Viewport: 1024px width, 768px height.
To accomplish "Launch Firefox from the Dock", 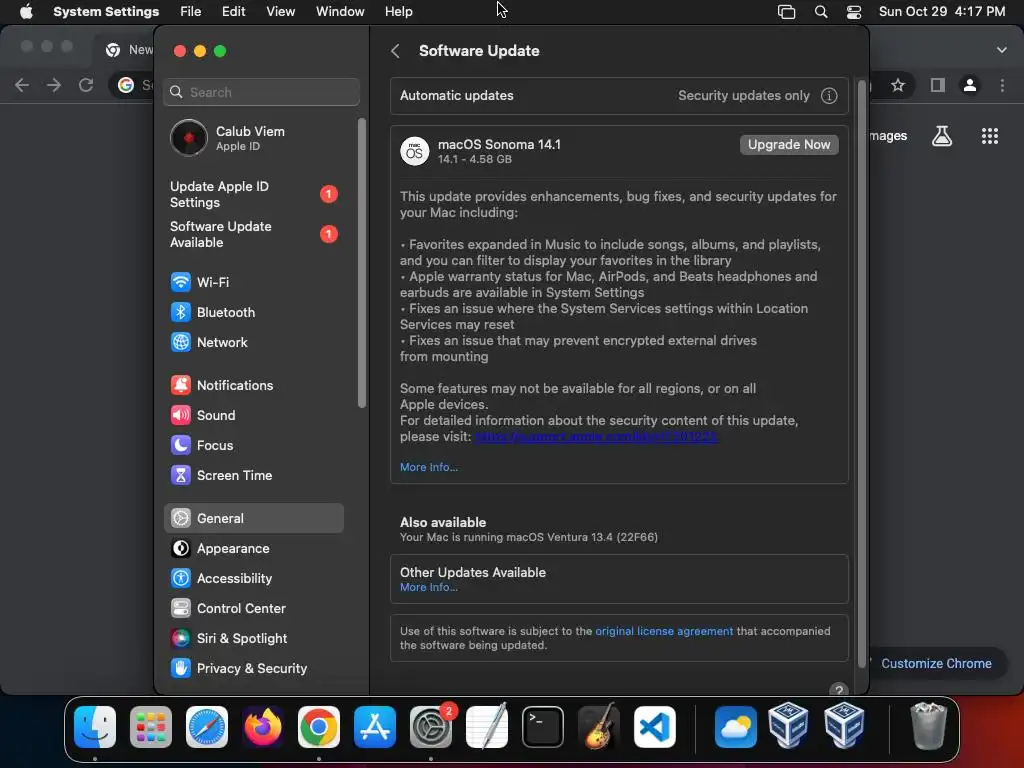I will coord(263,727).
